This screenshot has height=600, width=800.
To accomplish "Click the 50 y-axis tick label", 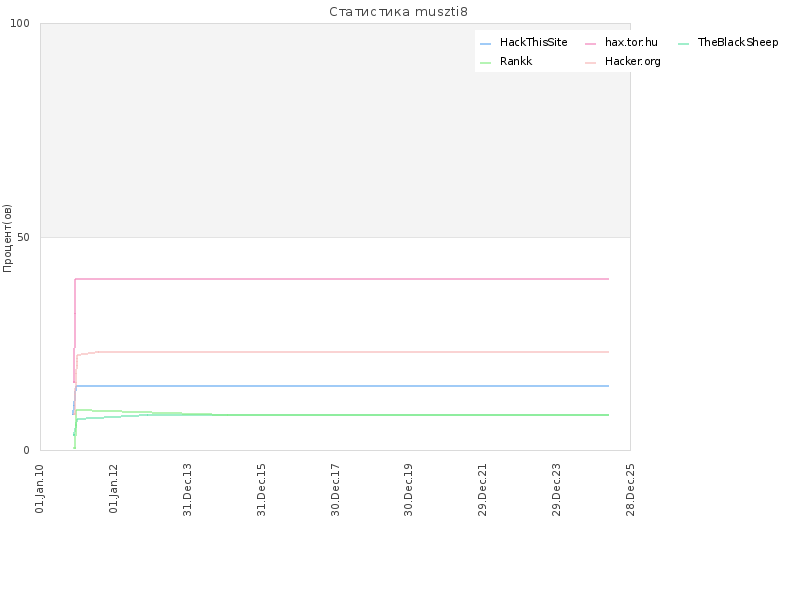I will coord(23,237).
